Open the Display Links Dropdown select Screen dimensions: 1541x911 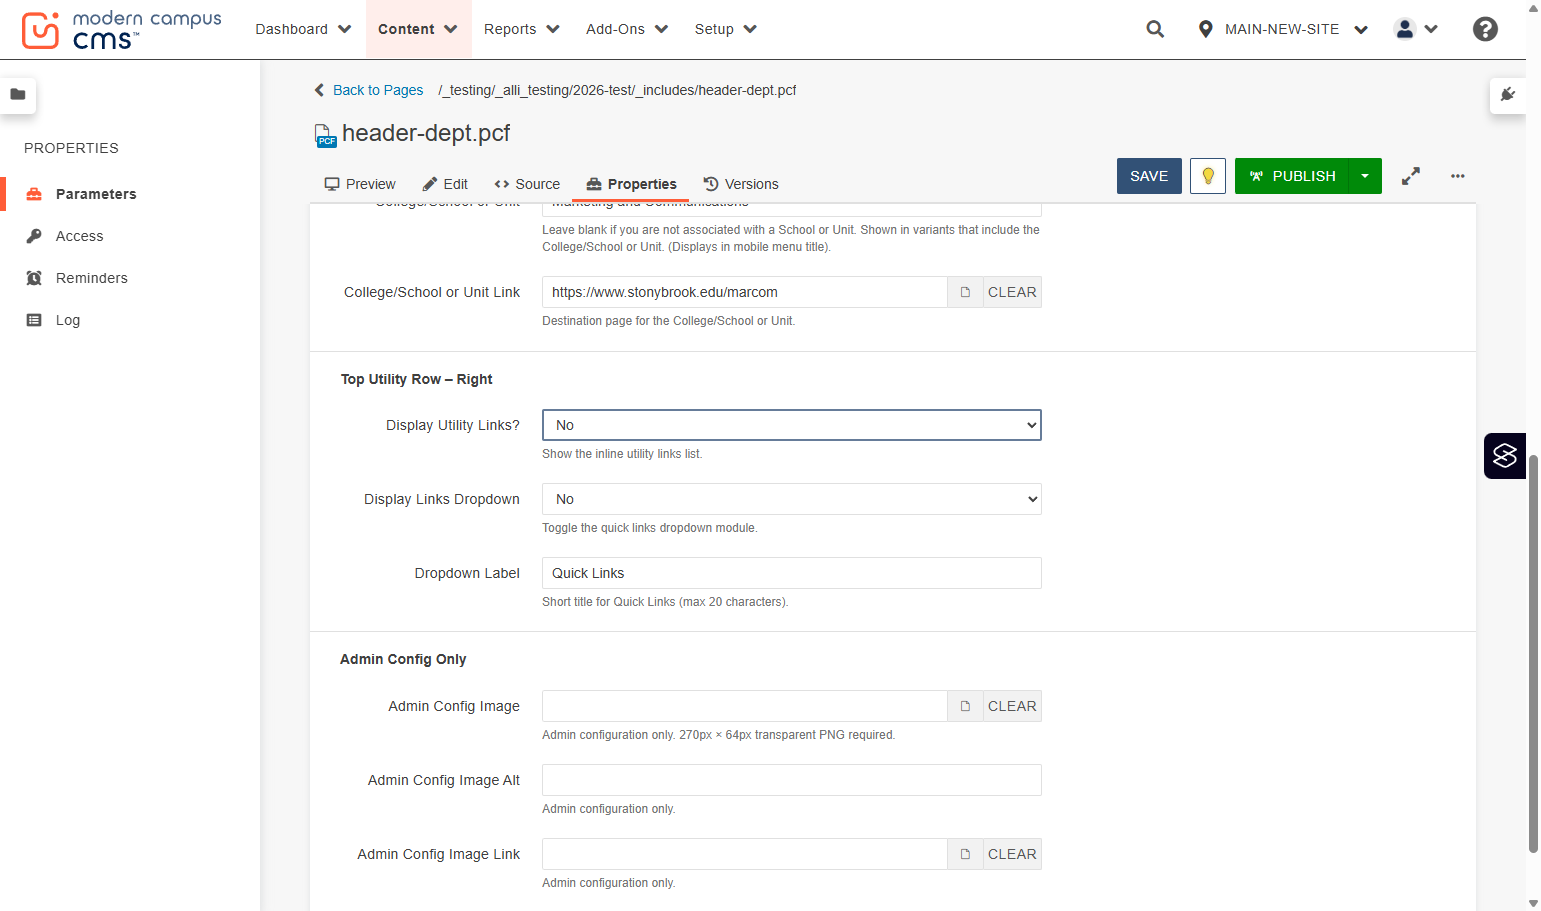792,499
